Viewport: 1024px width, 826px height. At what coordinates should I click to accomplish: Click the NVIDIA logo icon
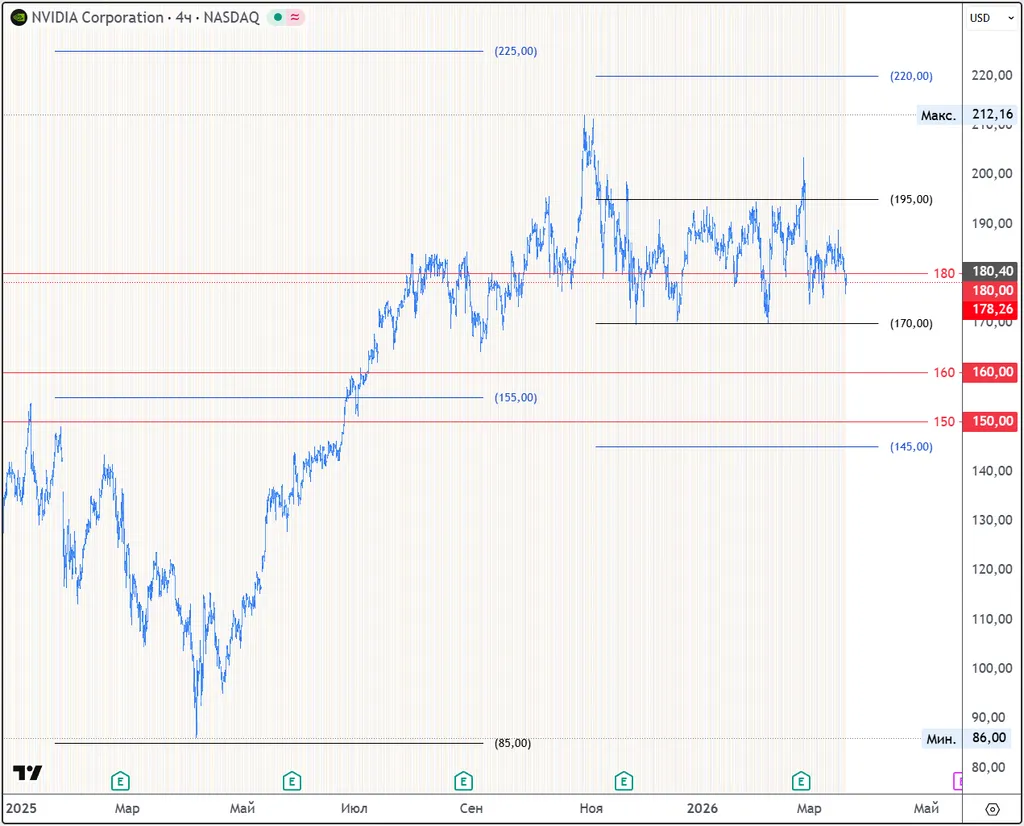(18, 17)
